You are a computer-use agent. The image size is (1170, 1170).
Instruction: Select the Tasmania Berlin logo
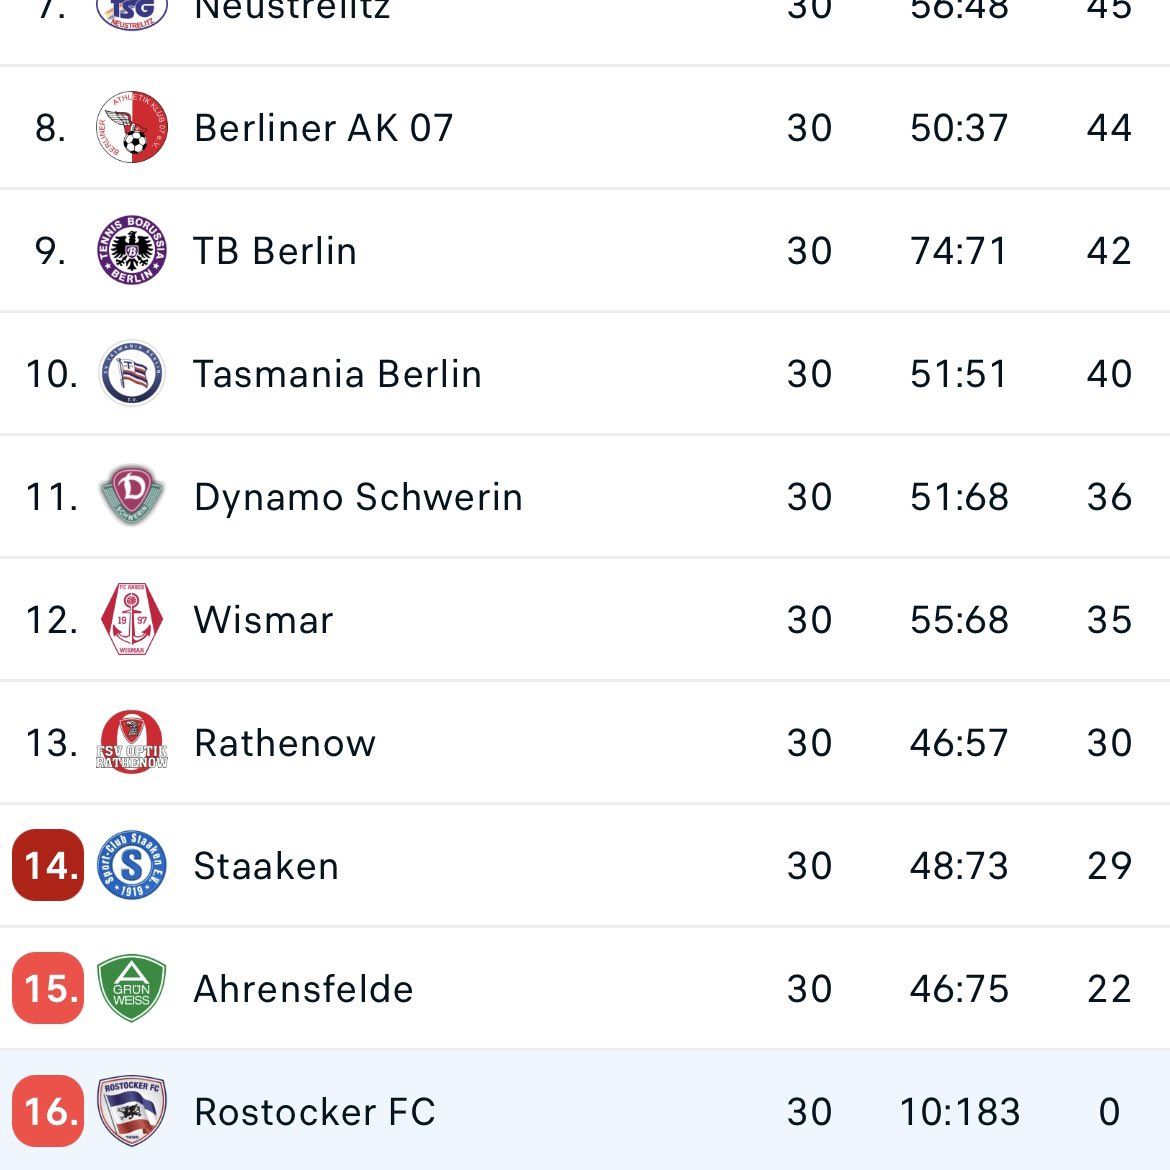(x=132, y=373)
